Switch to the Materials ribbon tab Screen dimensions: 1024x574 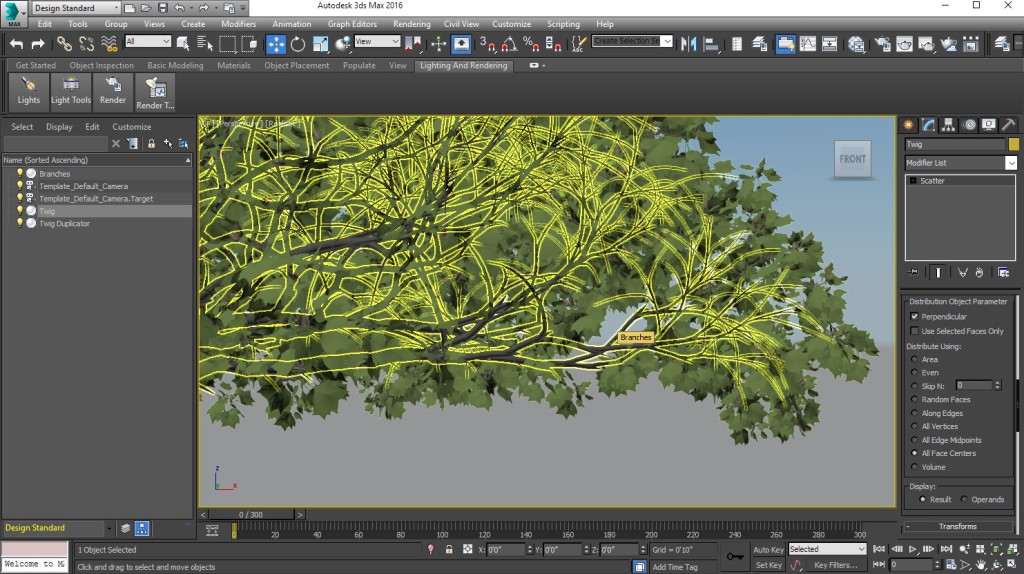click(234, 65)
